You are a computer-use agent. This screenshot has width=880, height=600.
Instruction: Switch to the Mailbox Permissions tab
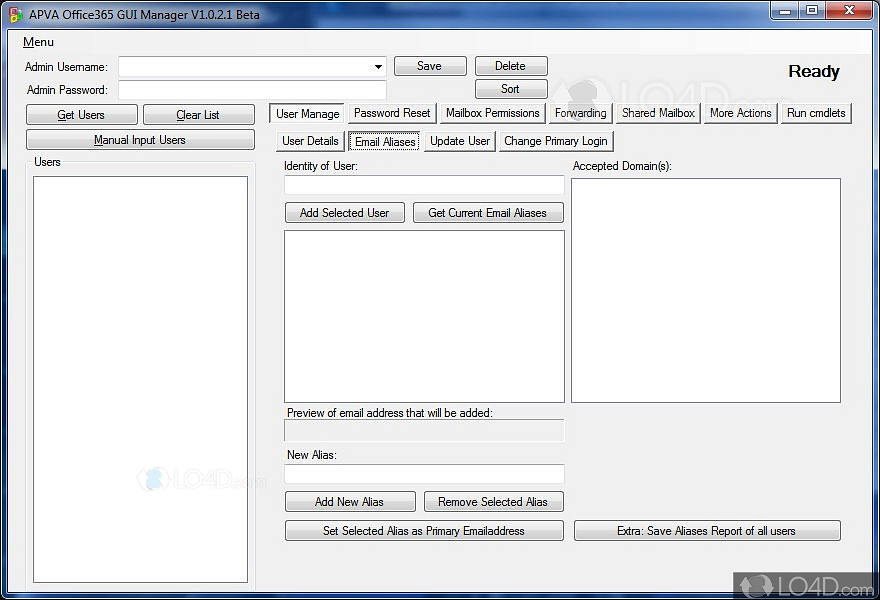(x=492, y=113)
